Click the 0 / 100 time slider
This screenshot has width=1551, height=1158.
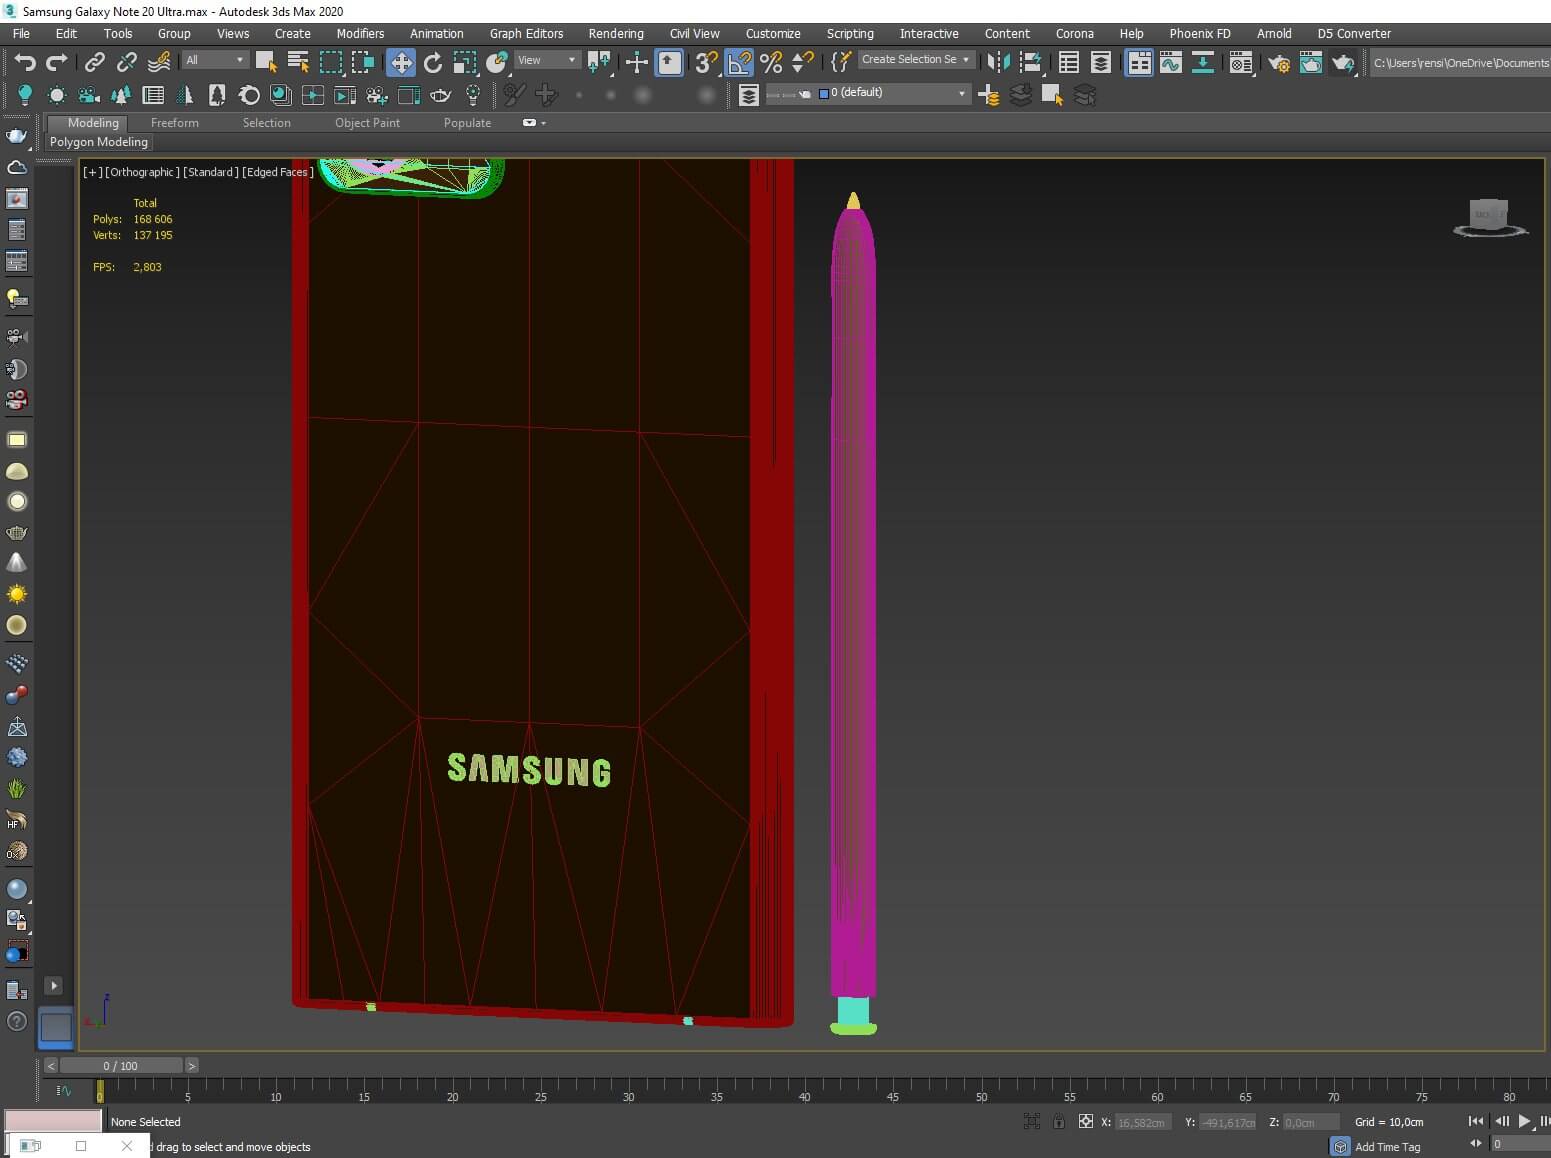[x=121, y=1066]
